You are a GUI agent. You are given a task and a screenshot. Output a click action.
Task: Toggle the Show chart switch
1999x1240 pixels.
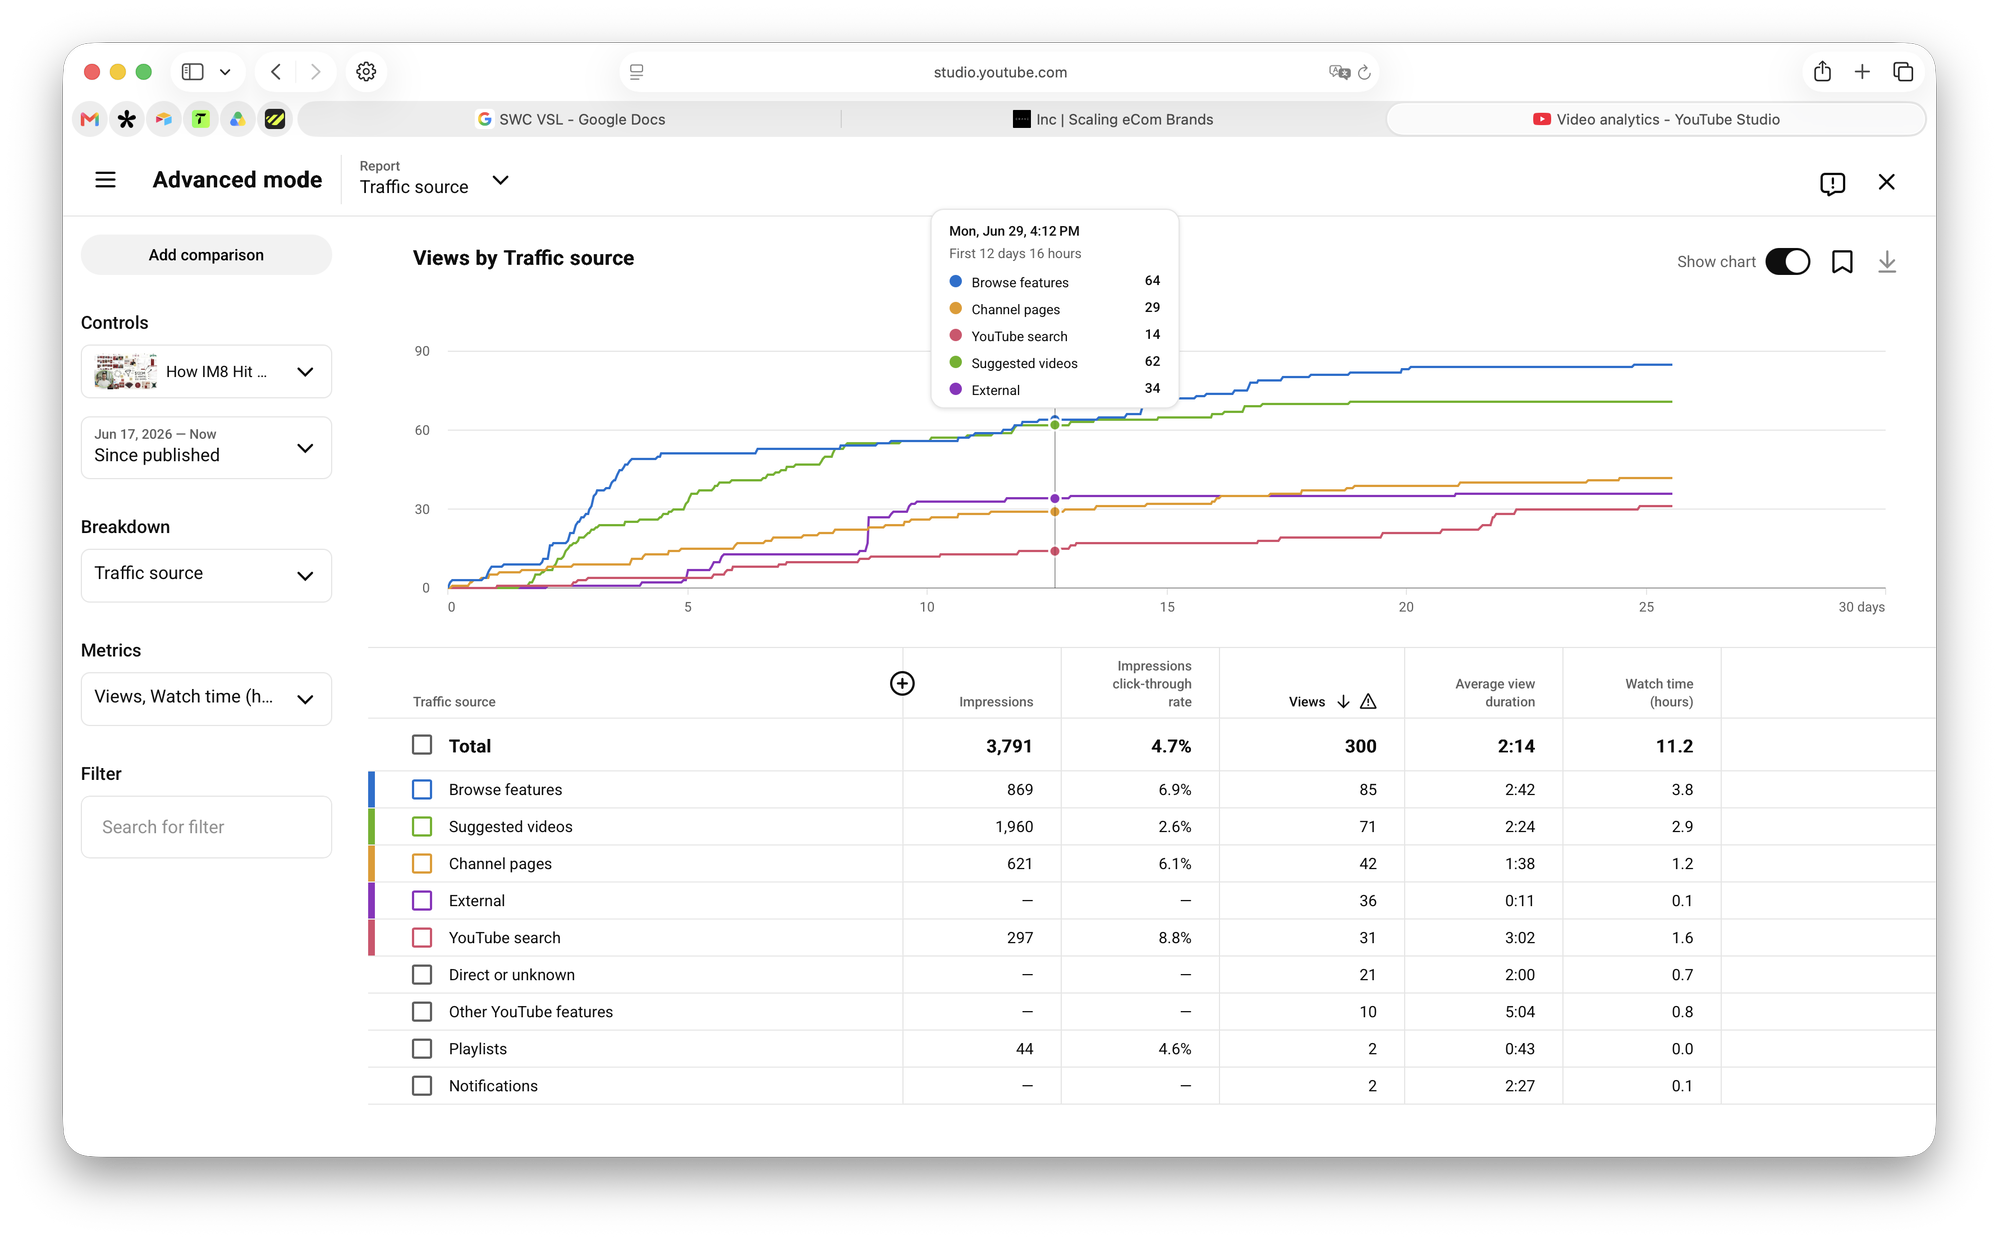1787,262
